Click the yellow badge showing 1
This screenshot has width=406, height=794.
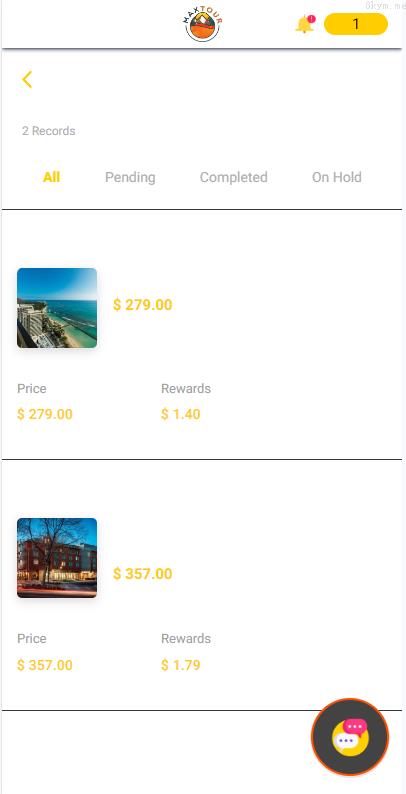point(356,24)
